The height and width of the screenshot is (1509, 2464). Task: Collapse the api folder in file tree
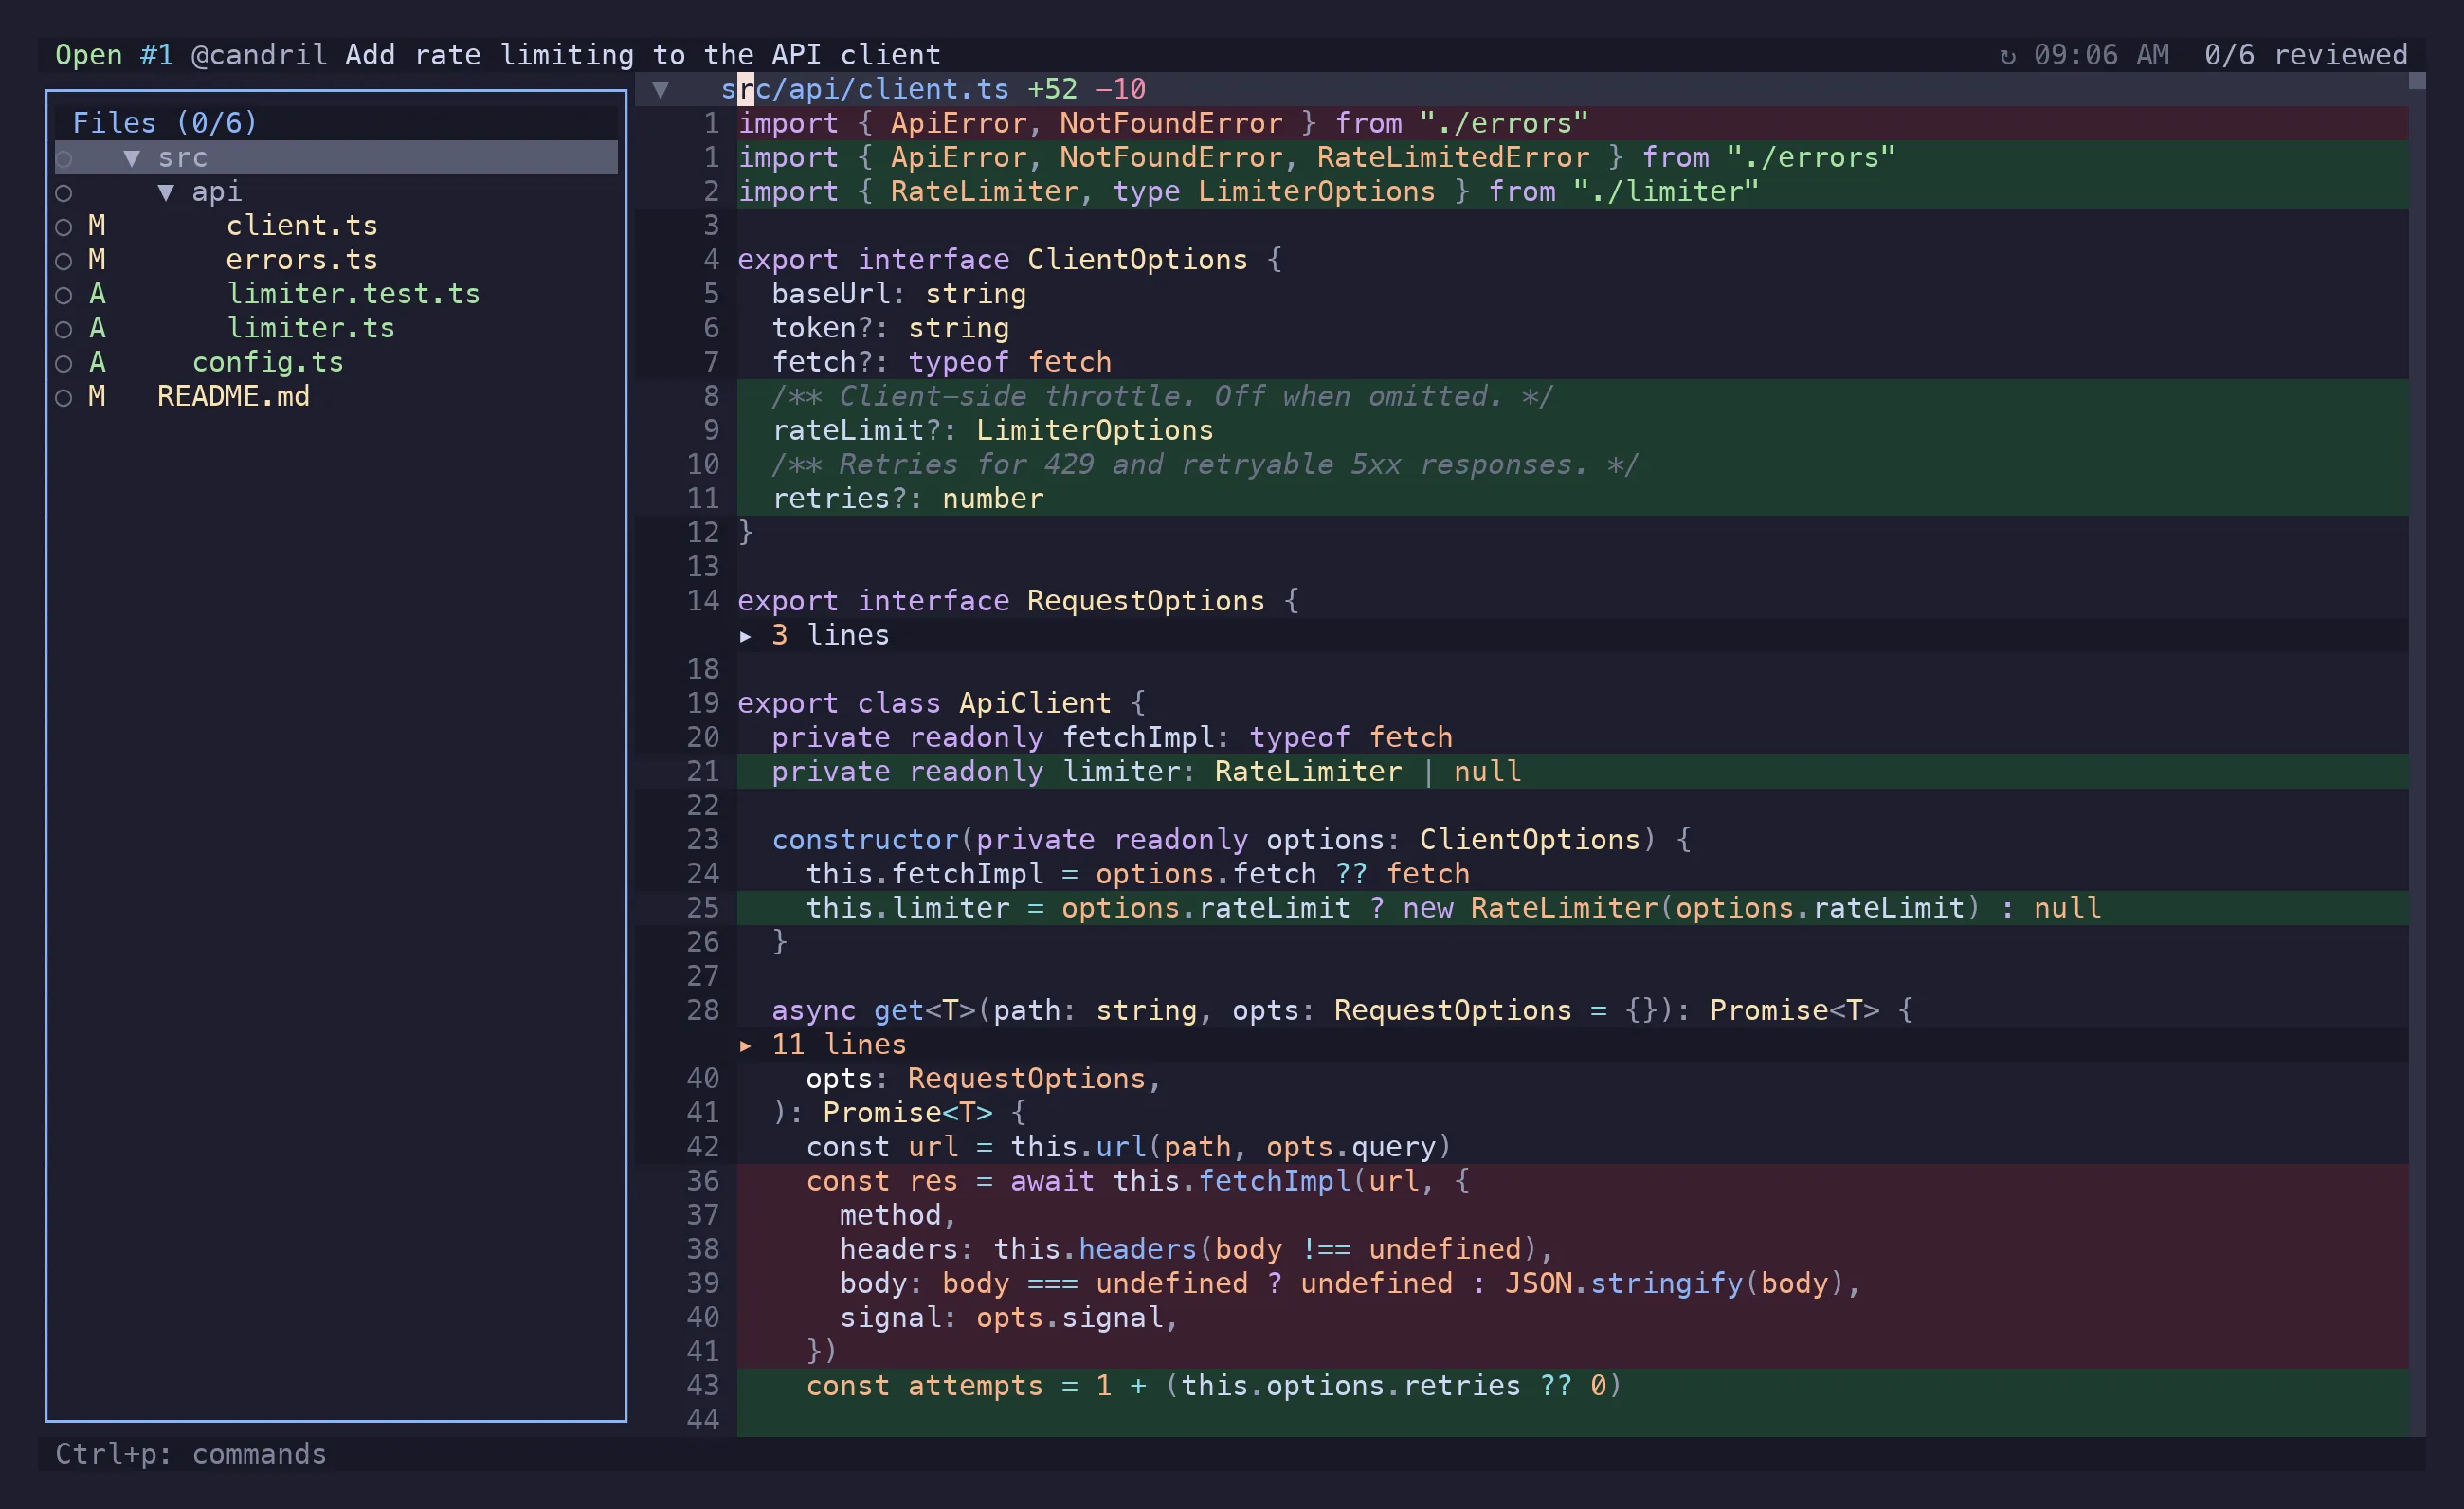click(x=166, y=192)
